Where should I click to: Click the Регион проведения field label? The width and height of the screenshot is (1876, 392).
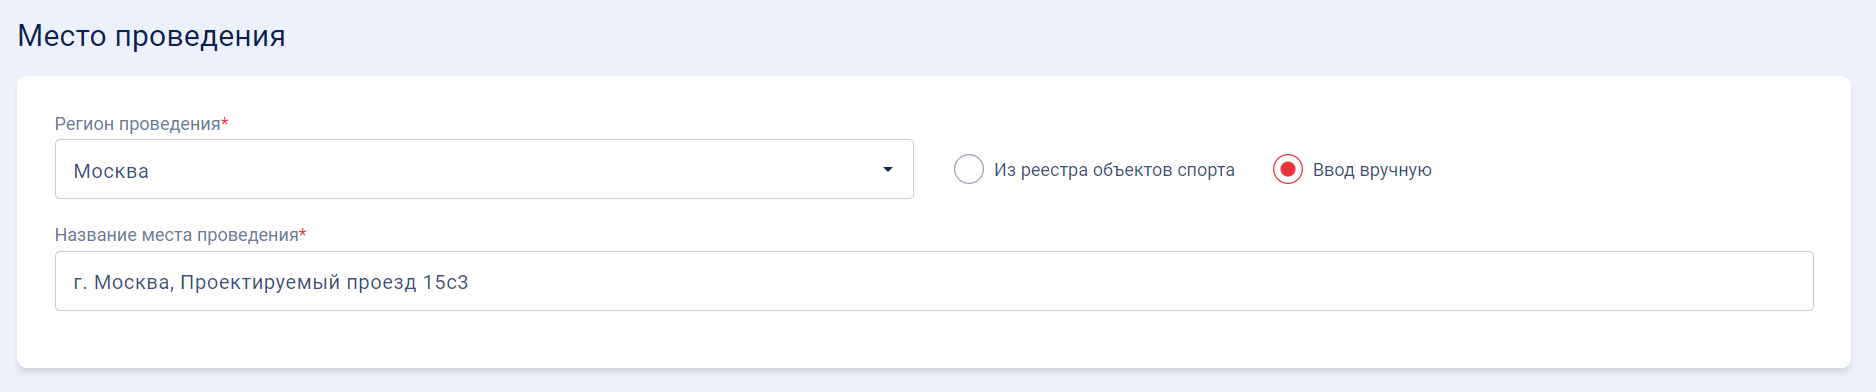138,124
